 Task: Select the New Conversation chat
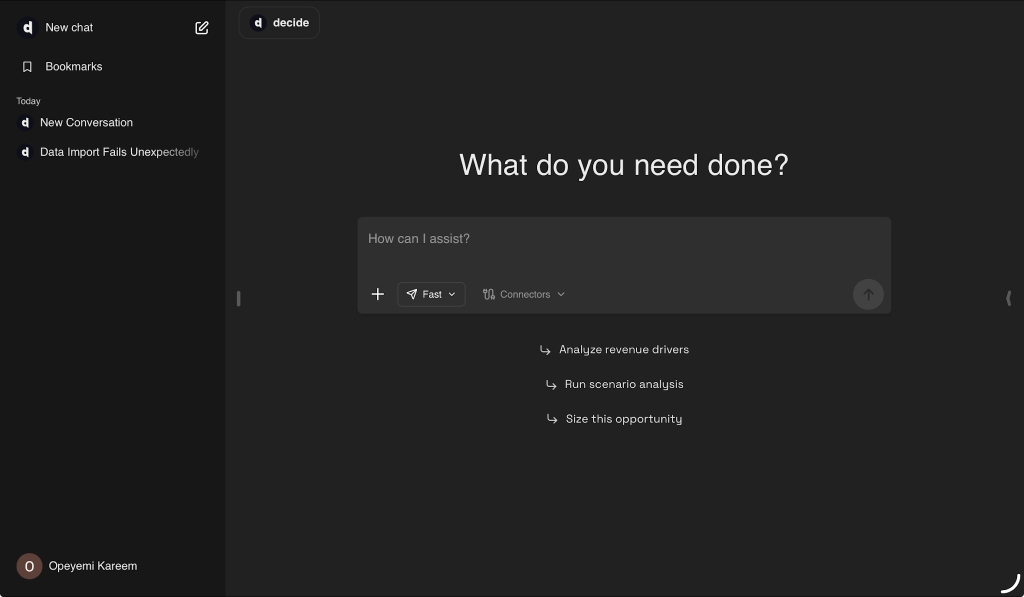[86, 122]
